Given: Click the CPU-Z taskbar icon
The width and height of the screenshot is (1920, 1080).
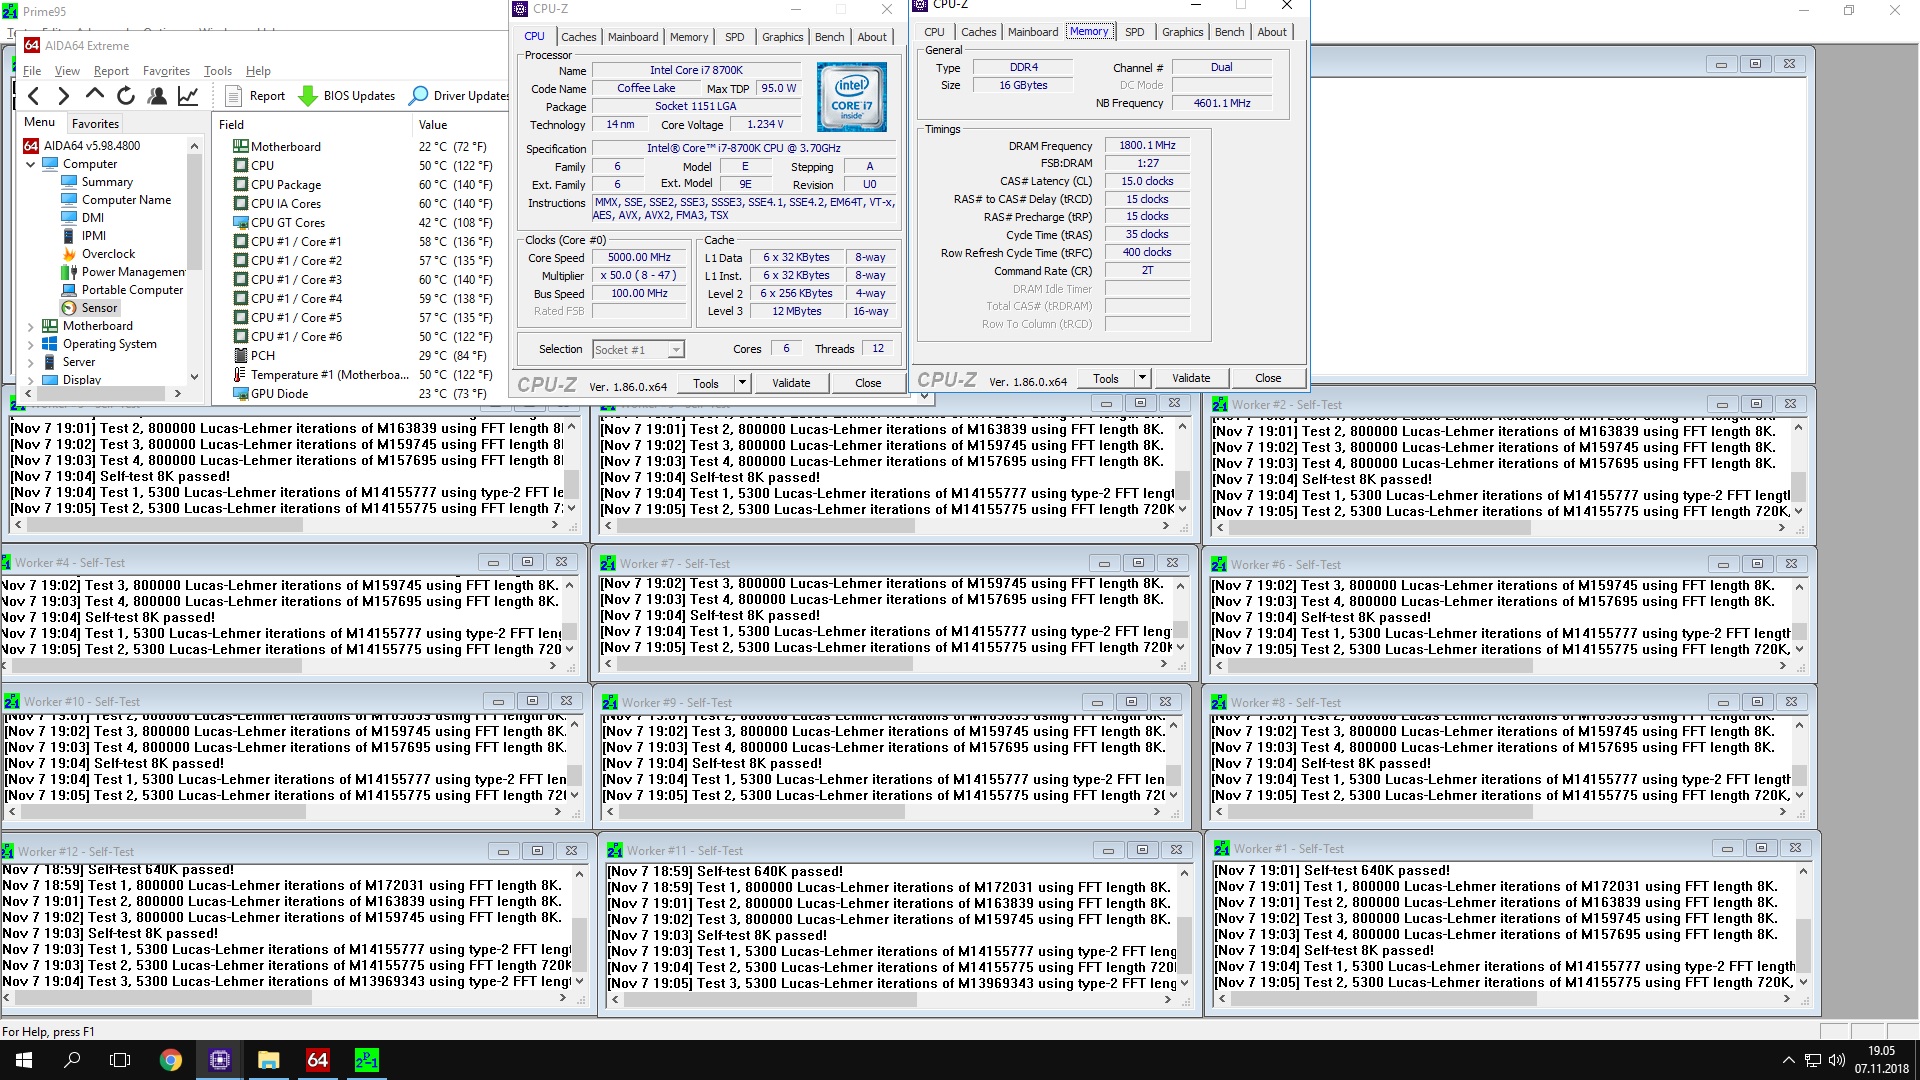Looking at the screenshot, I should tap(220, 1060).
